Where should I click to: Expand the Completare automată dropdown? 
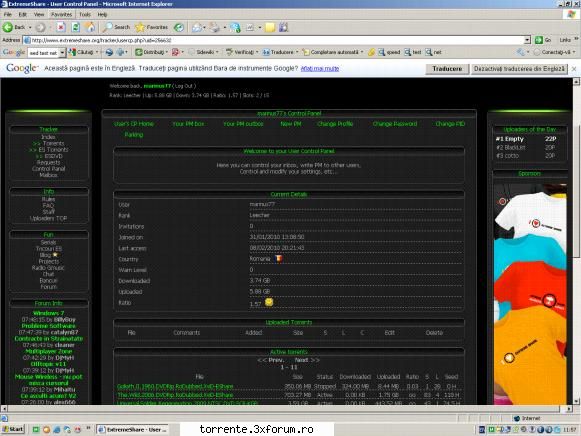[x=362, y=52]
